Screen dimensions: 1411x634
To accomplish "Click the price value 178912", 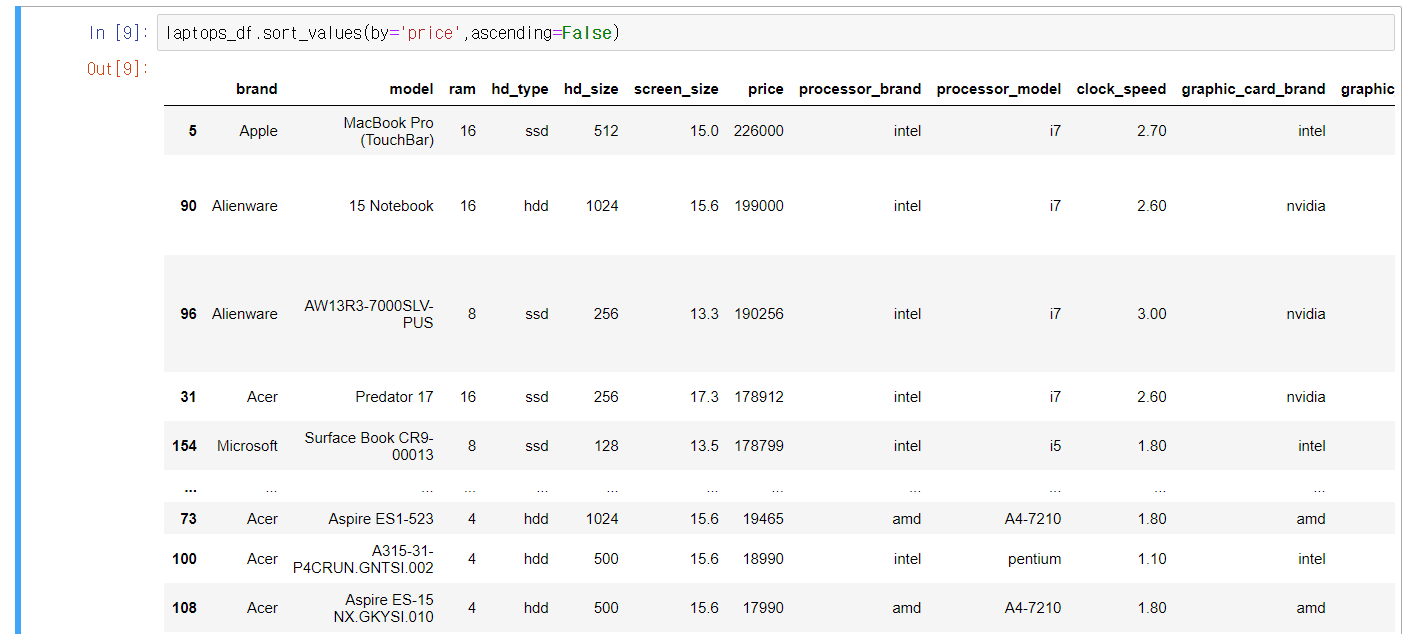I will point(759,397).
